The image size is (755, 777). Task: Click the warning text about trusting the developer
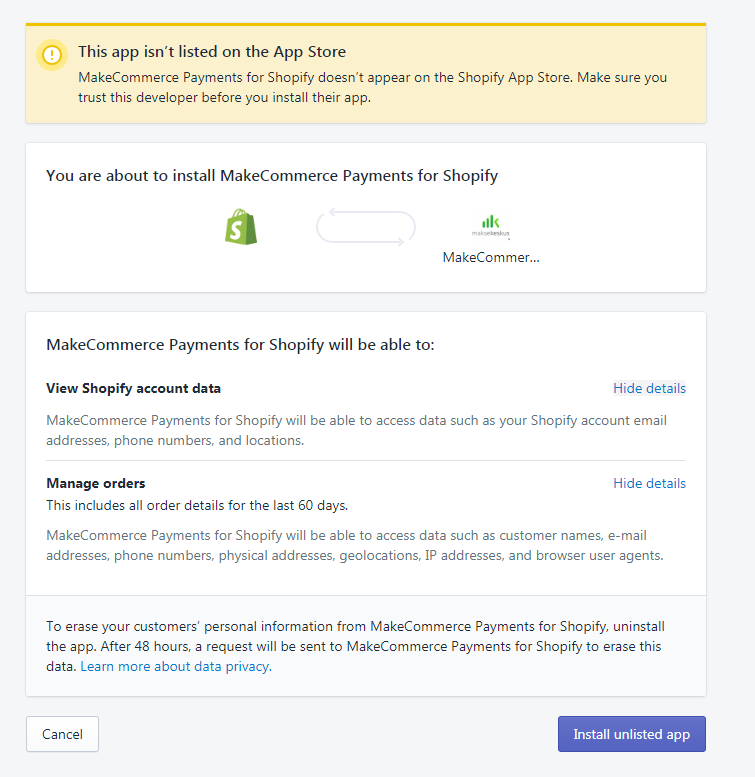pos(373,88)
